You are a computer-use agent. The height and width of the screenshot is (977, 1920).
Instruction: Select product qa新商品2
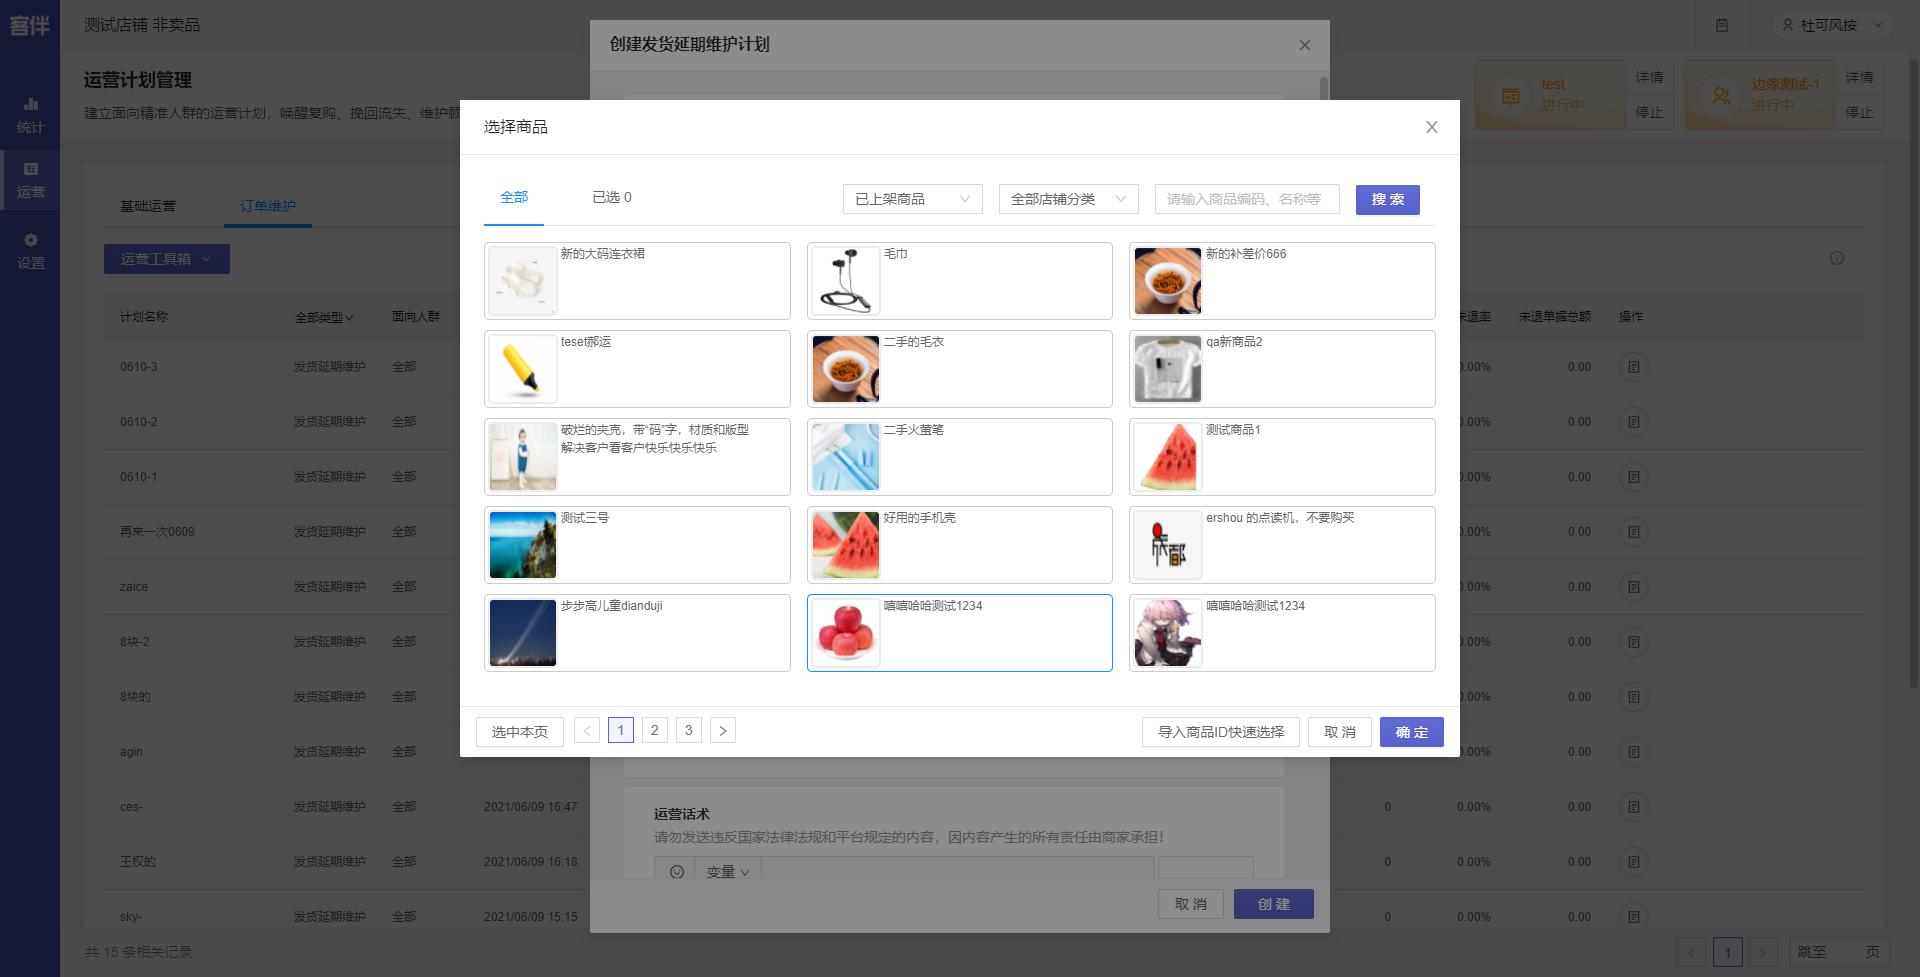click(1282, 369)
